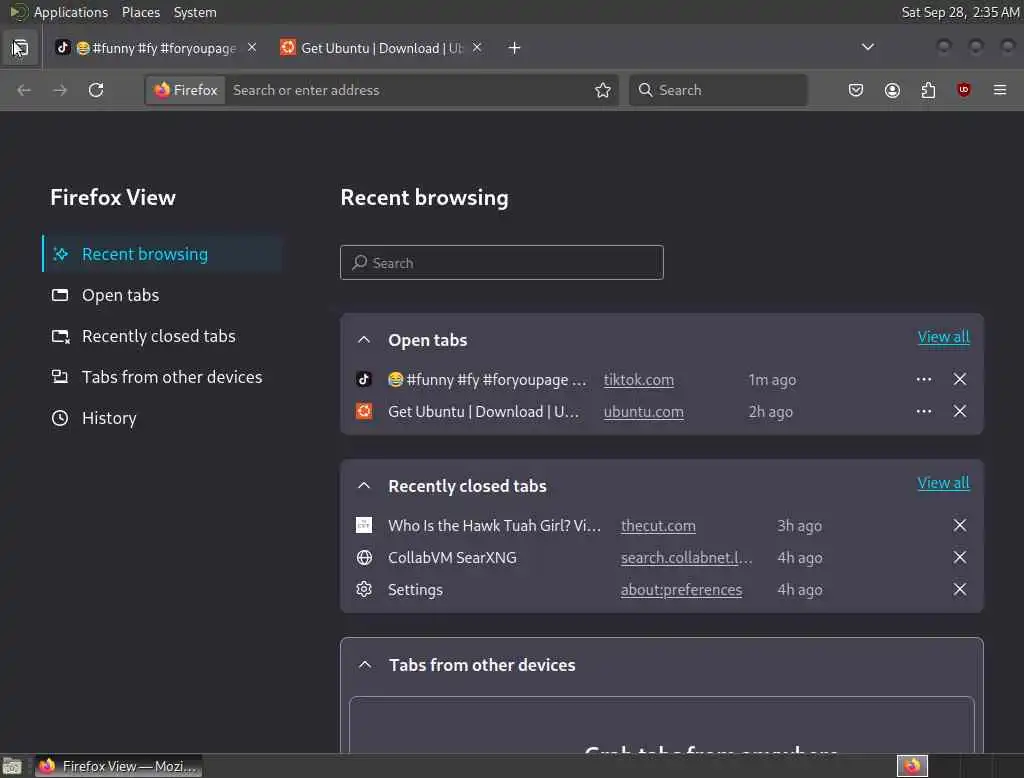
Task: Switch to the Get Ubuntu Download tab
Action: 381,48
